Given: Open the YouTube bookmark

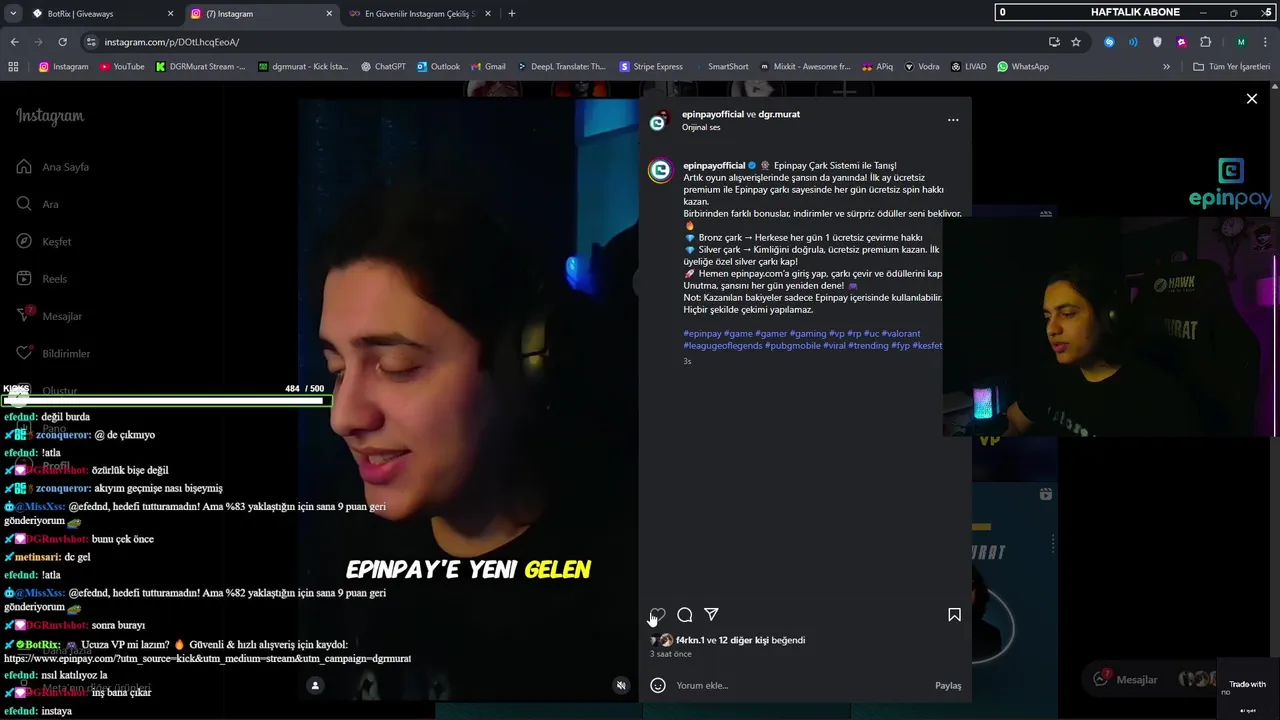Looking at the screenshot, I should click(122, 67).
